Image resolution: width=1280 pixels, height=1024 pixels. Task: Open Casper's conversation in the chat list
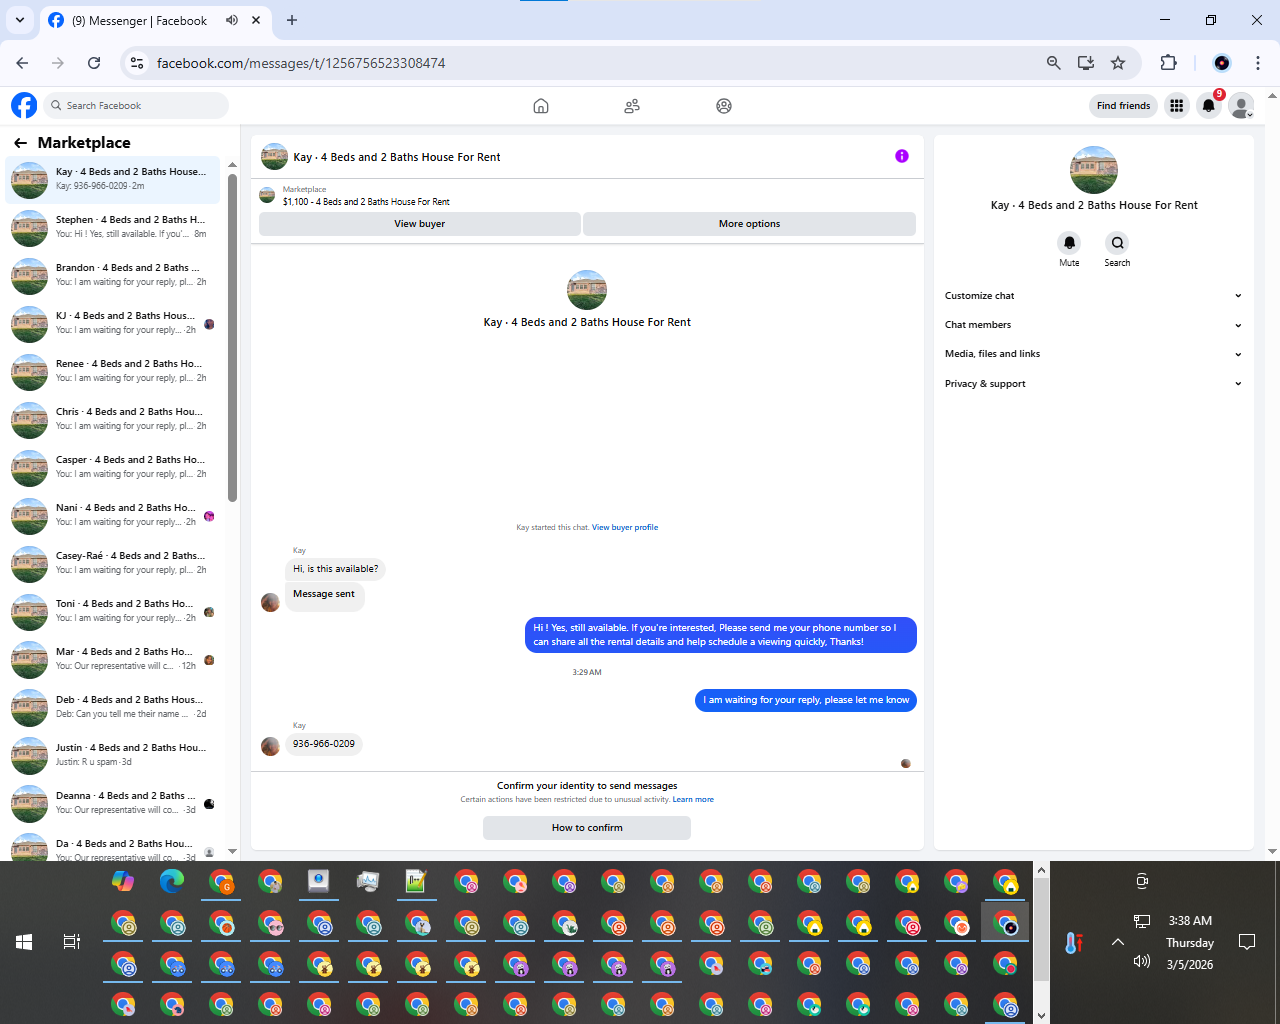click(x=112, y=468)
